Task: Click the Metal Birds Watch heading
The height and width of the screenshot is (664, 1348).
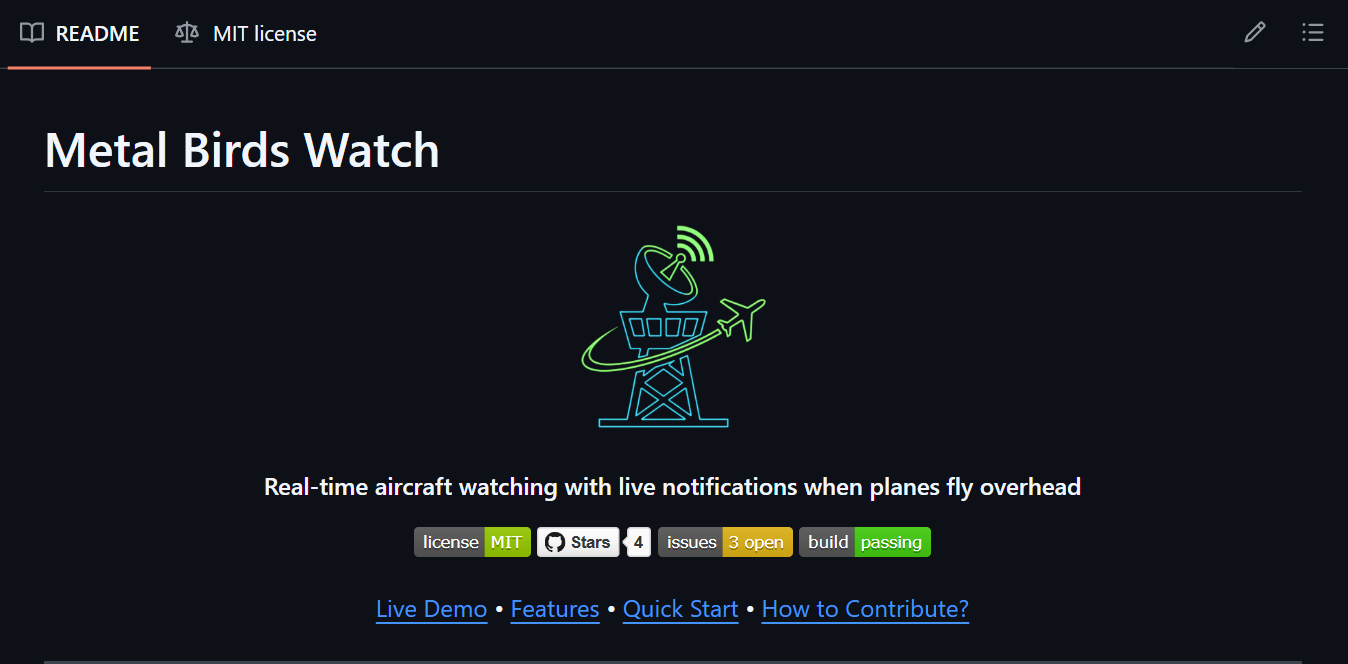Action: (242, 151)
